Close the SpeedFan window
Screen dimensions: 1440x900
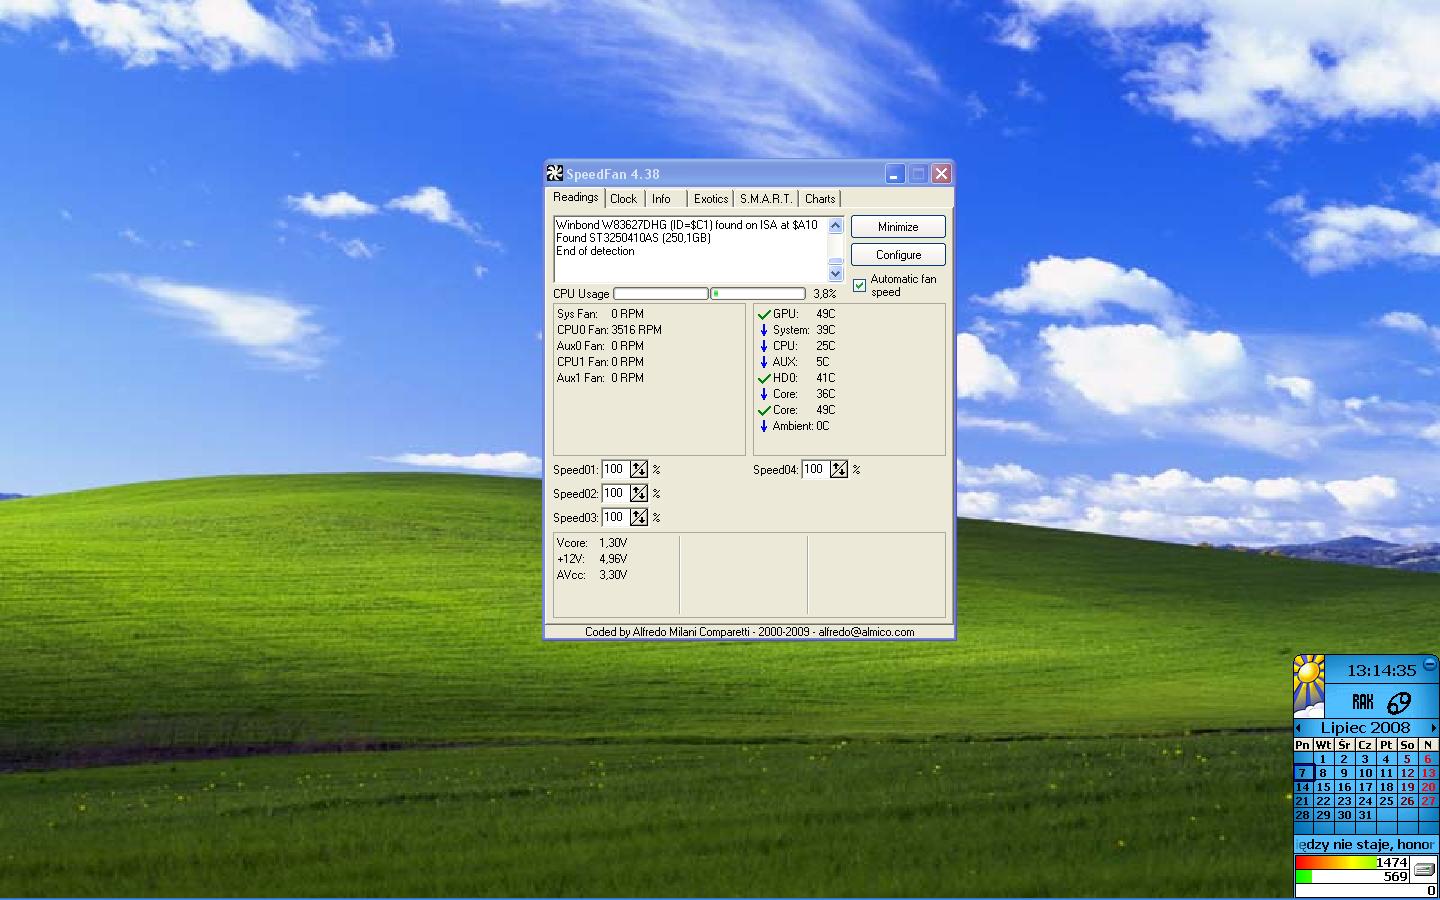point(941,174)
